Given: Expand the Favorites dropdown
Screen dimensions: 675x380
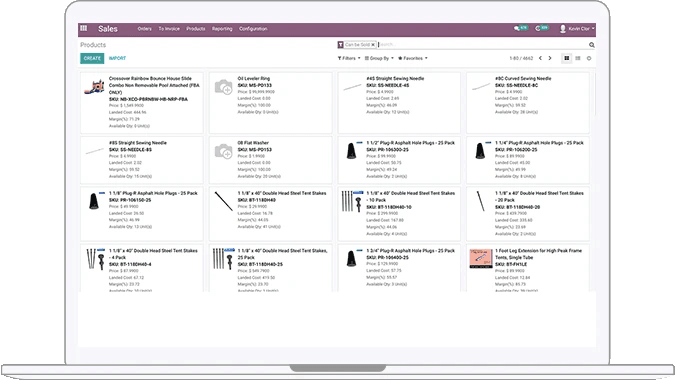Looking at the screenshot, I should click(413, 58).
